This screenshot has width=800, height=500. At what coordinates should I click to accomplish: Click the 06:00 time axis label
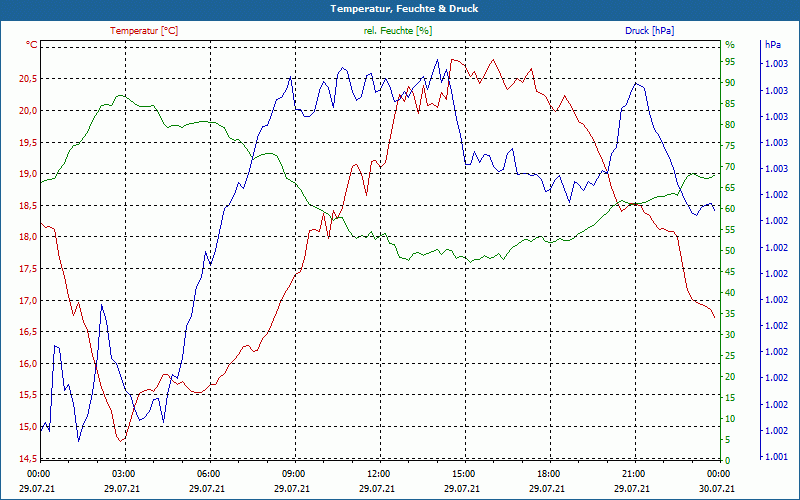click(x=208, y=474)
